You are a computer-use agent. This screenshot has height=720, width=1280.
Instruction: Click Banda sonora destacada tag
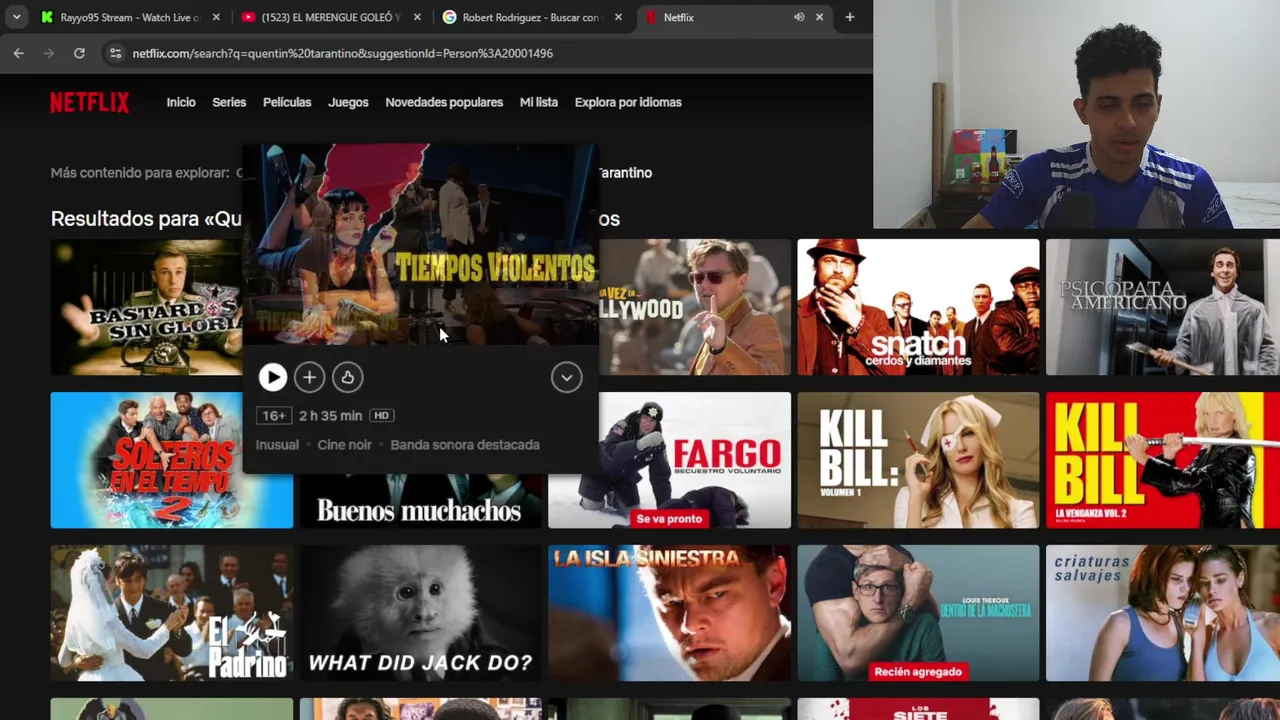click(x=465, y=445)
